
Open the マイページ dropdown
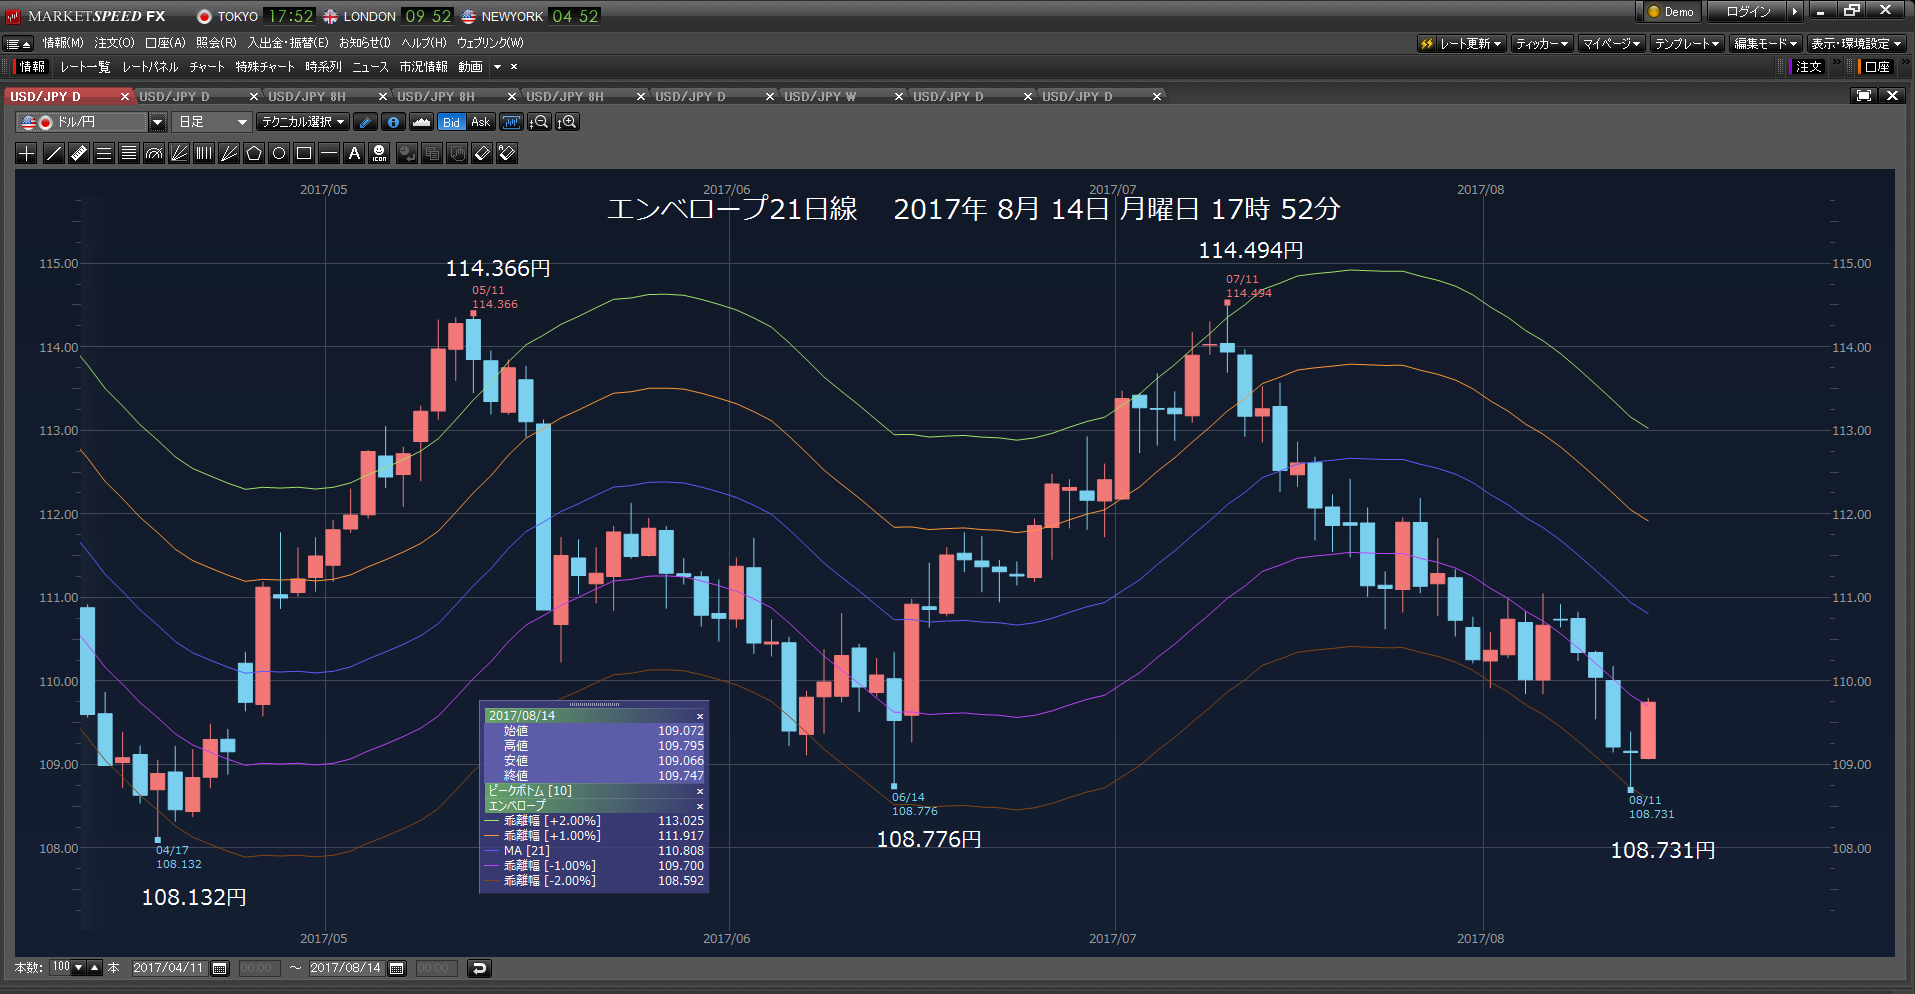(x=1611, y=44)
